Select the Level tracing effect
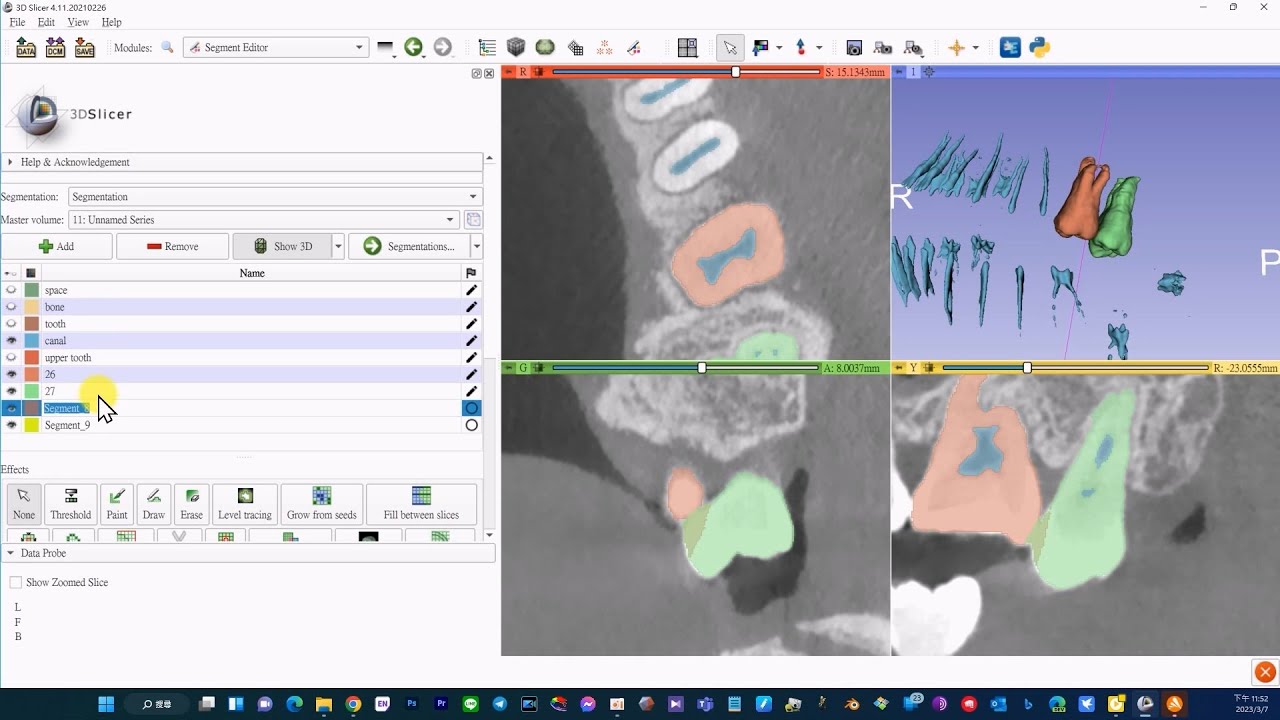This screenshot has width=1280, height=720. coord(245,504)
